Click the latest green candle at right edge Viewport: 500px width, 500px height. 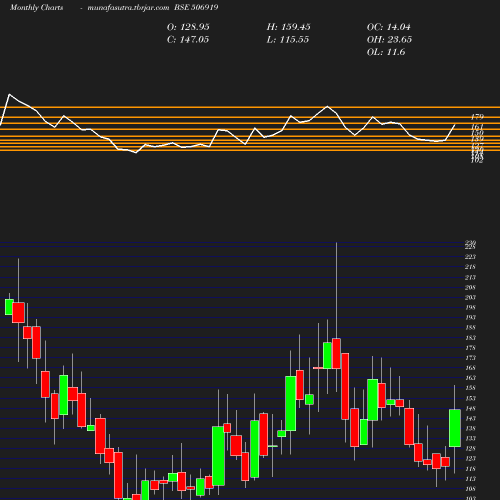click(455, 428)
